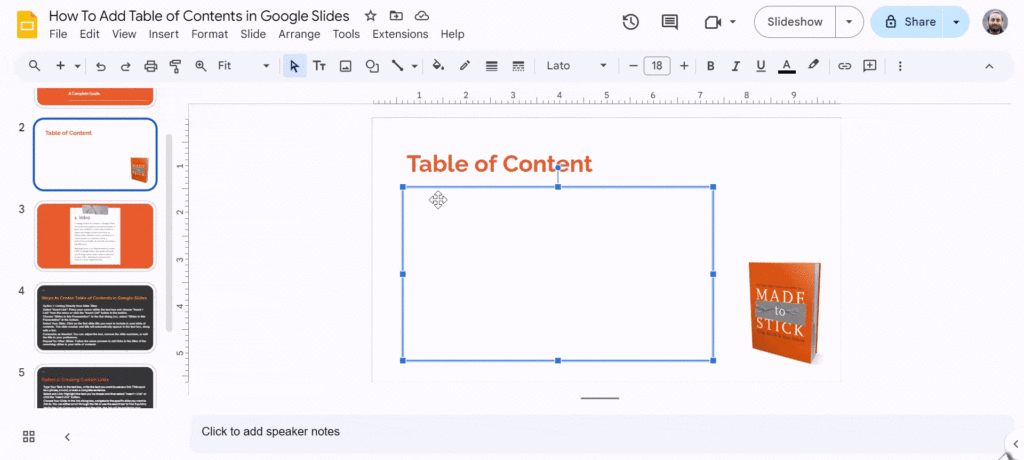Open the Arrange menu

coord(299,34)
